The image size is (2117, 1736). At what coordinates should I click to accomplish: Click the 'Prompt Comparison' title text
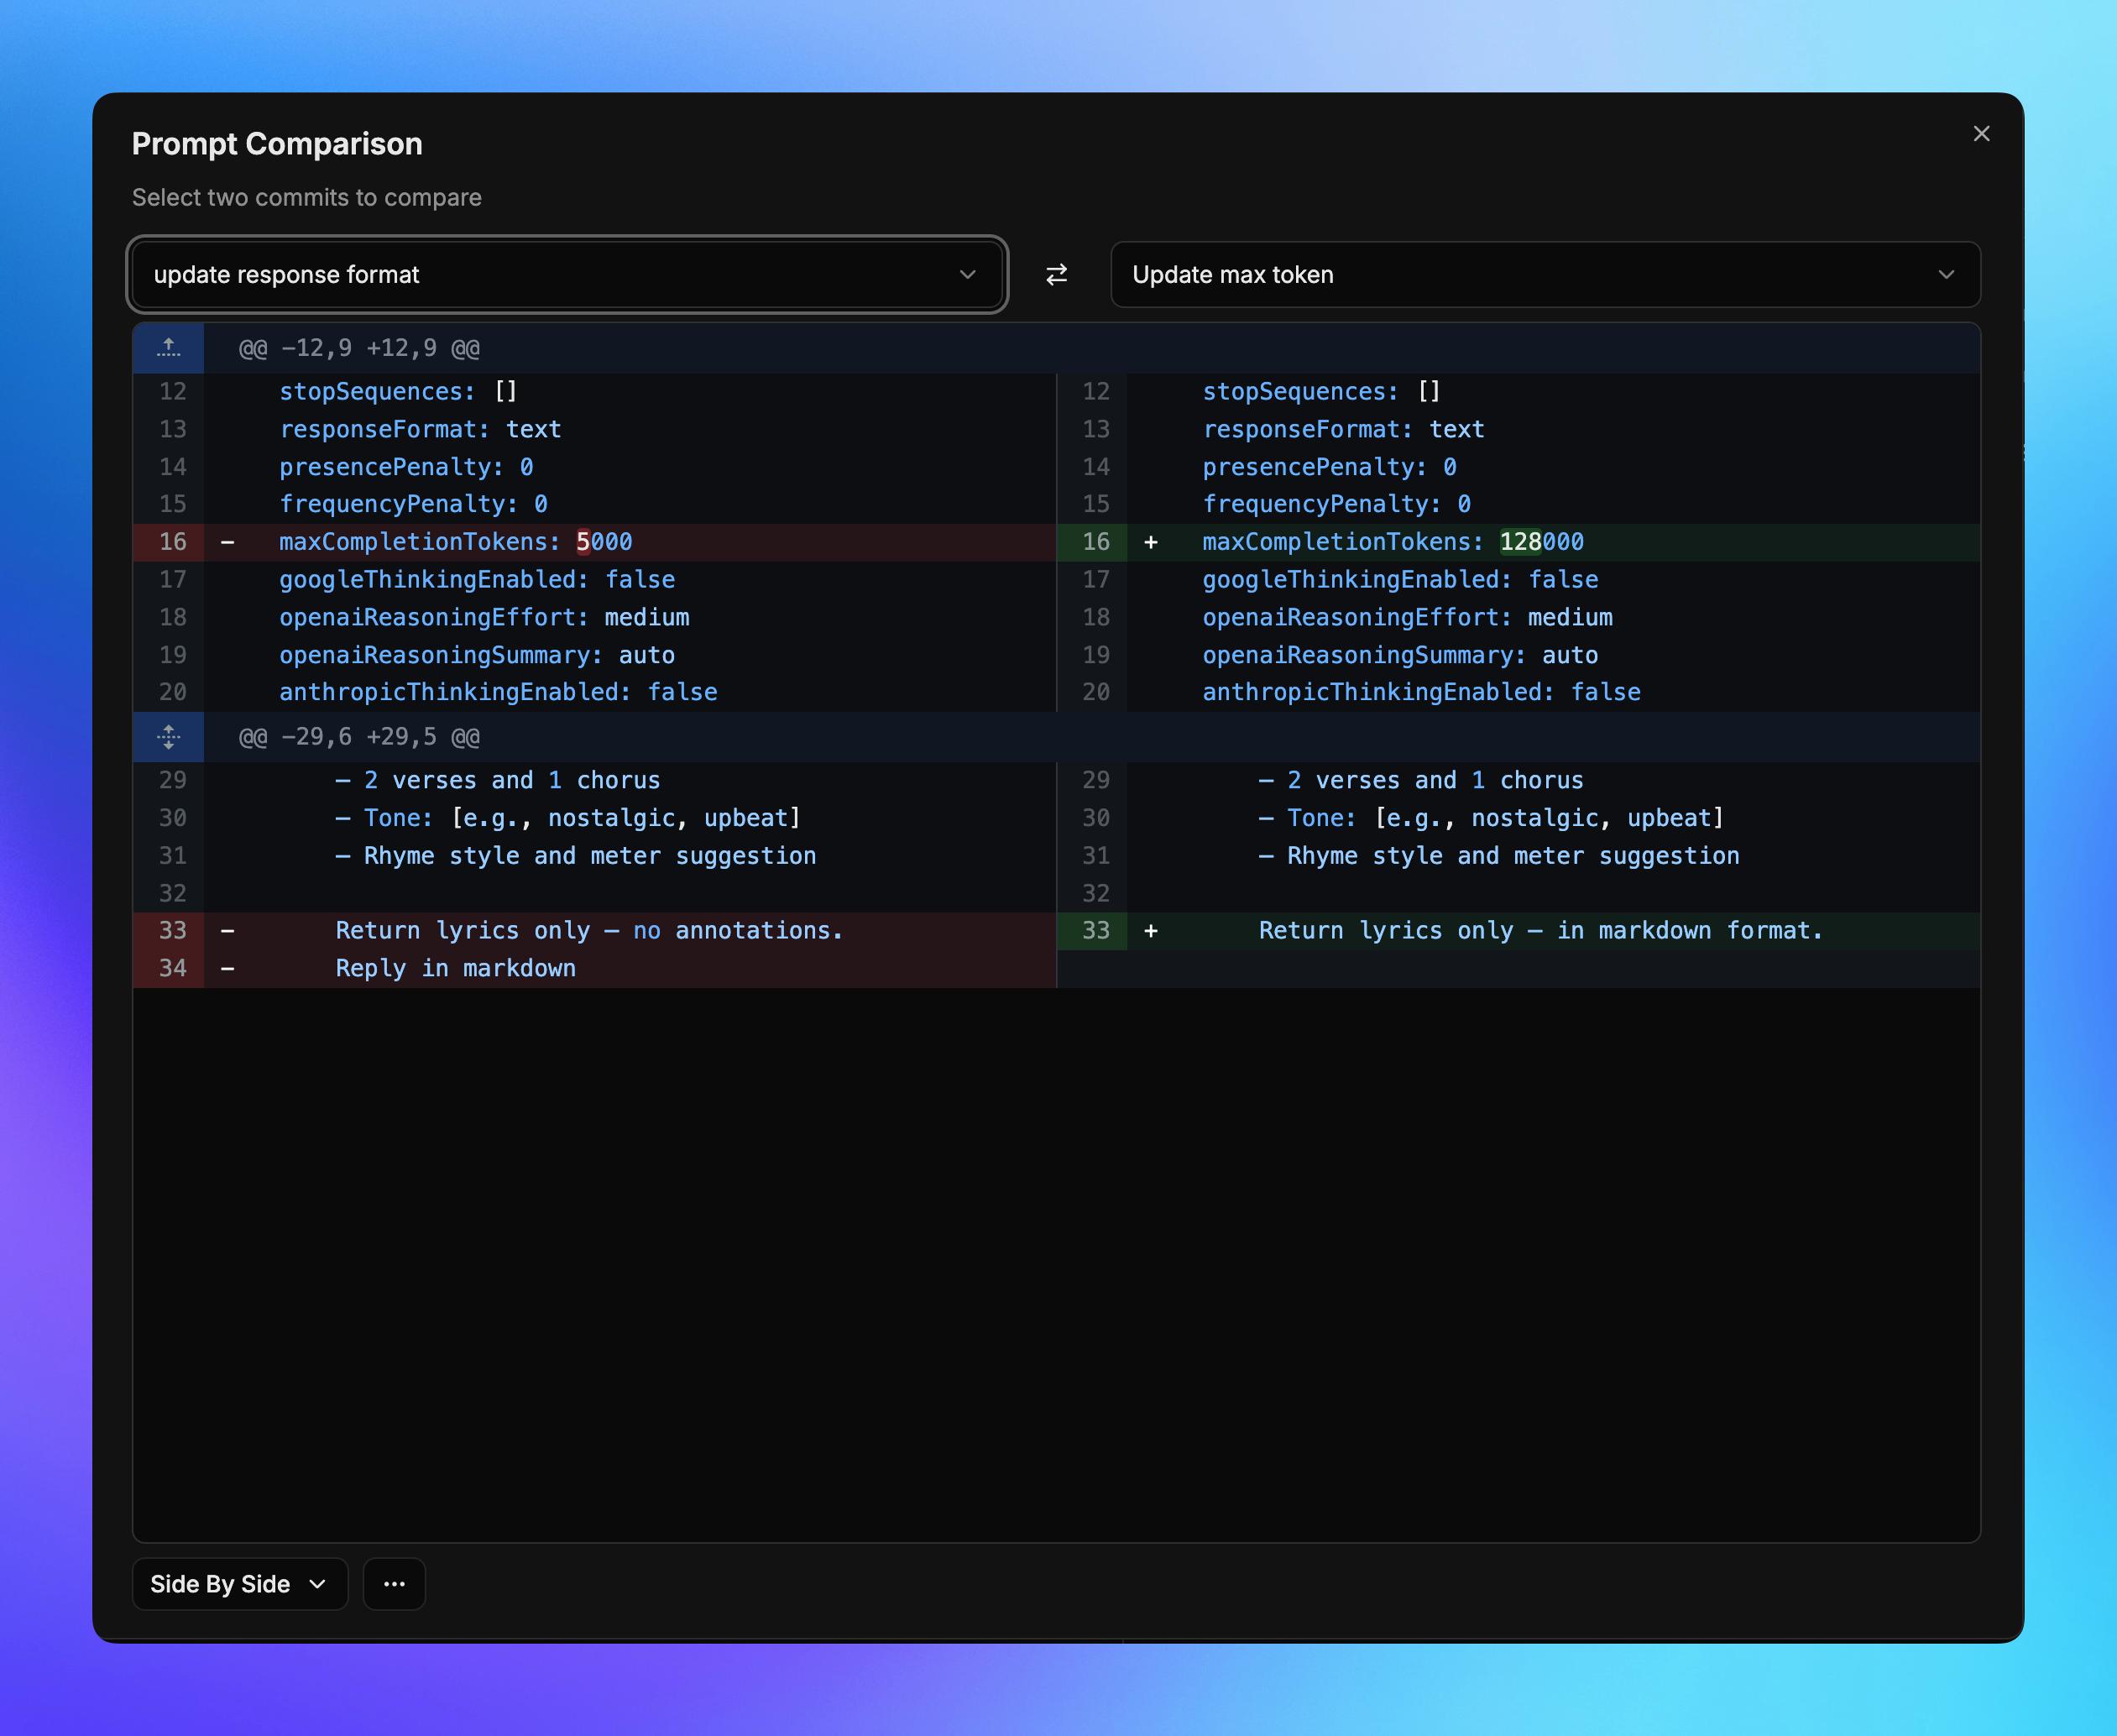277,144
